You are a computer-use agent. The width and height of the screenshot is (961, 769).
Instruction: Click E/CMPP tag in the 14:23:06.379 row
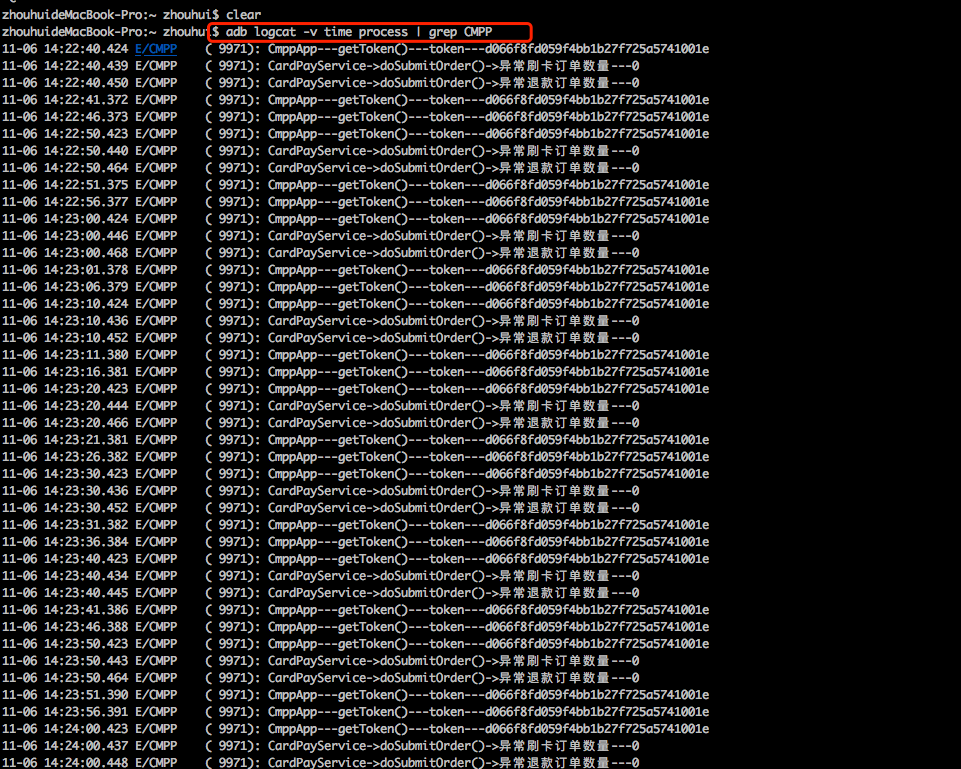click(x=156, y=287)
